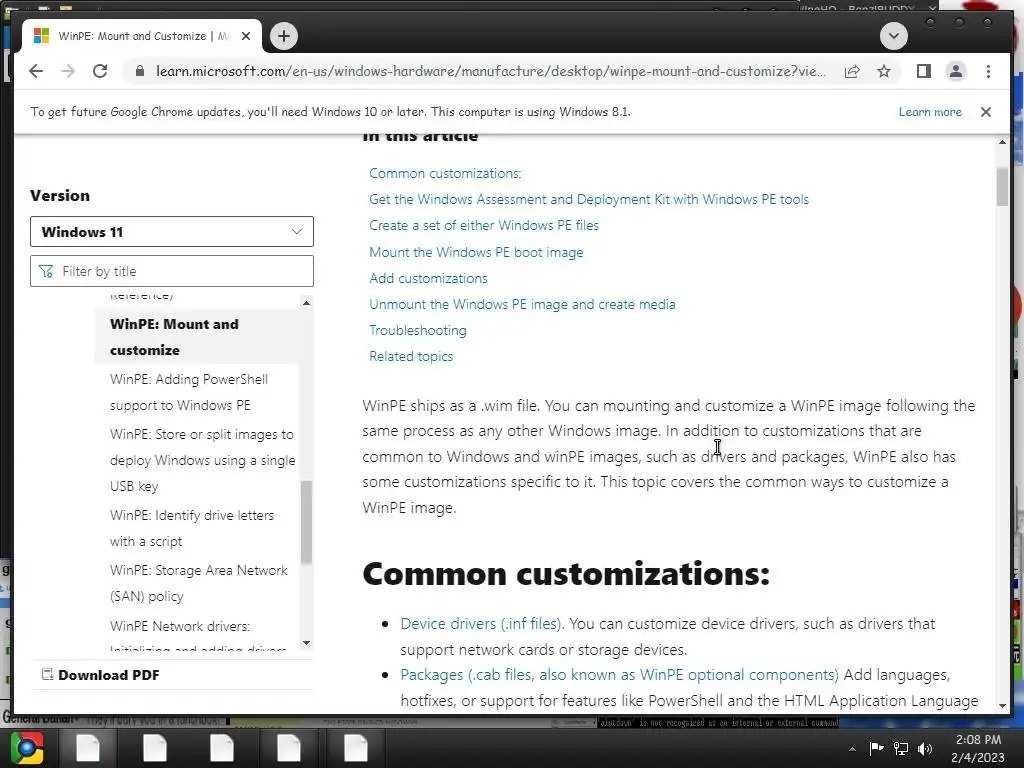Jump to Add customizations section
This screenshot has height=768, width=1024.
428,278
